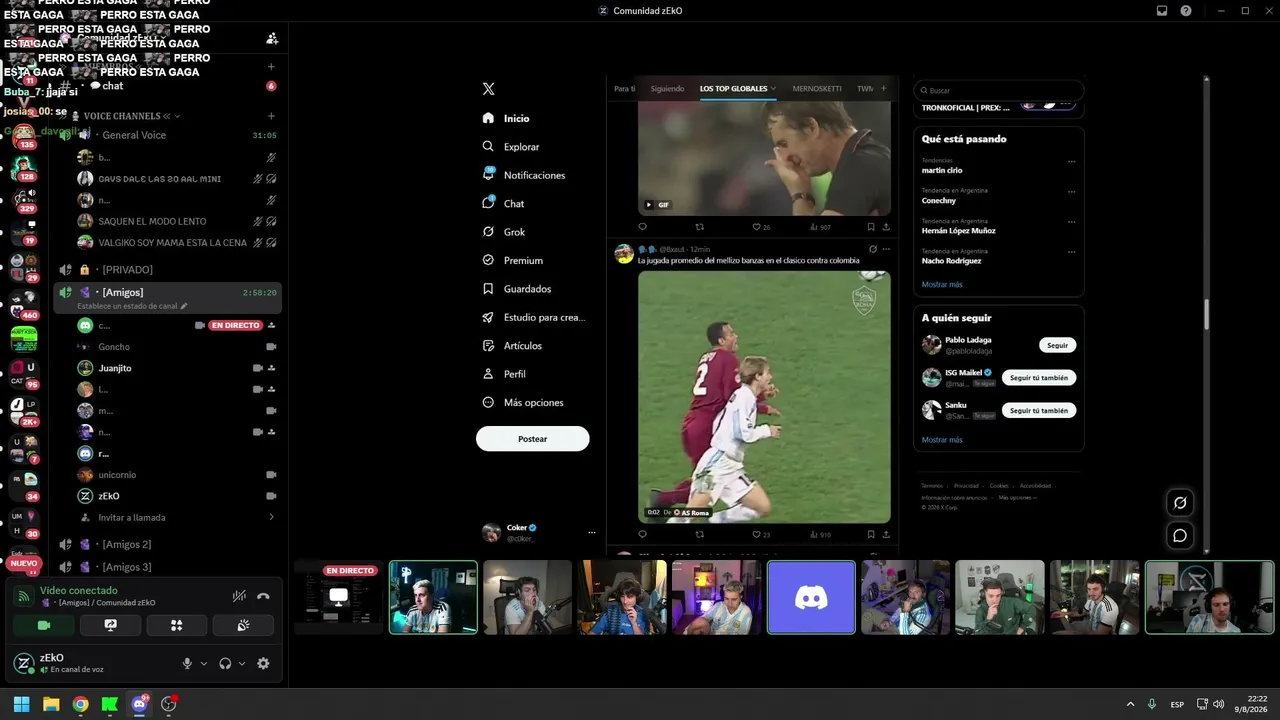Screen dimensions: 1280x720
Task: Click the X page vertical scrollbar thumb
Action: pyautogui.click(x=1205, y=314)
